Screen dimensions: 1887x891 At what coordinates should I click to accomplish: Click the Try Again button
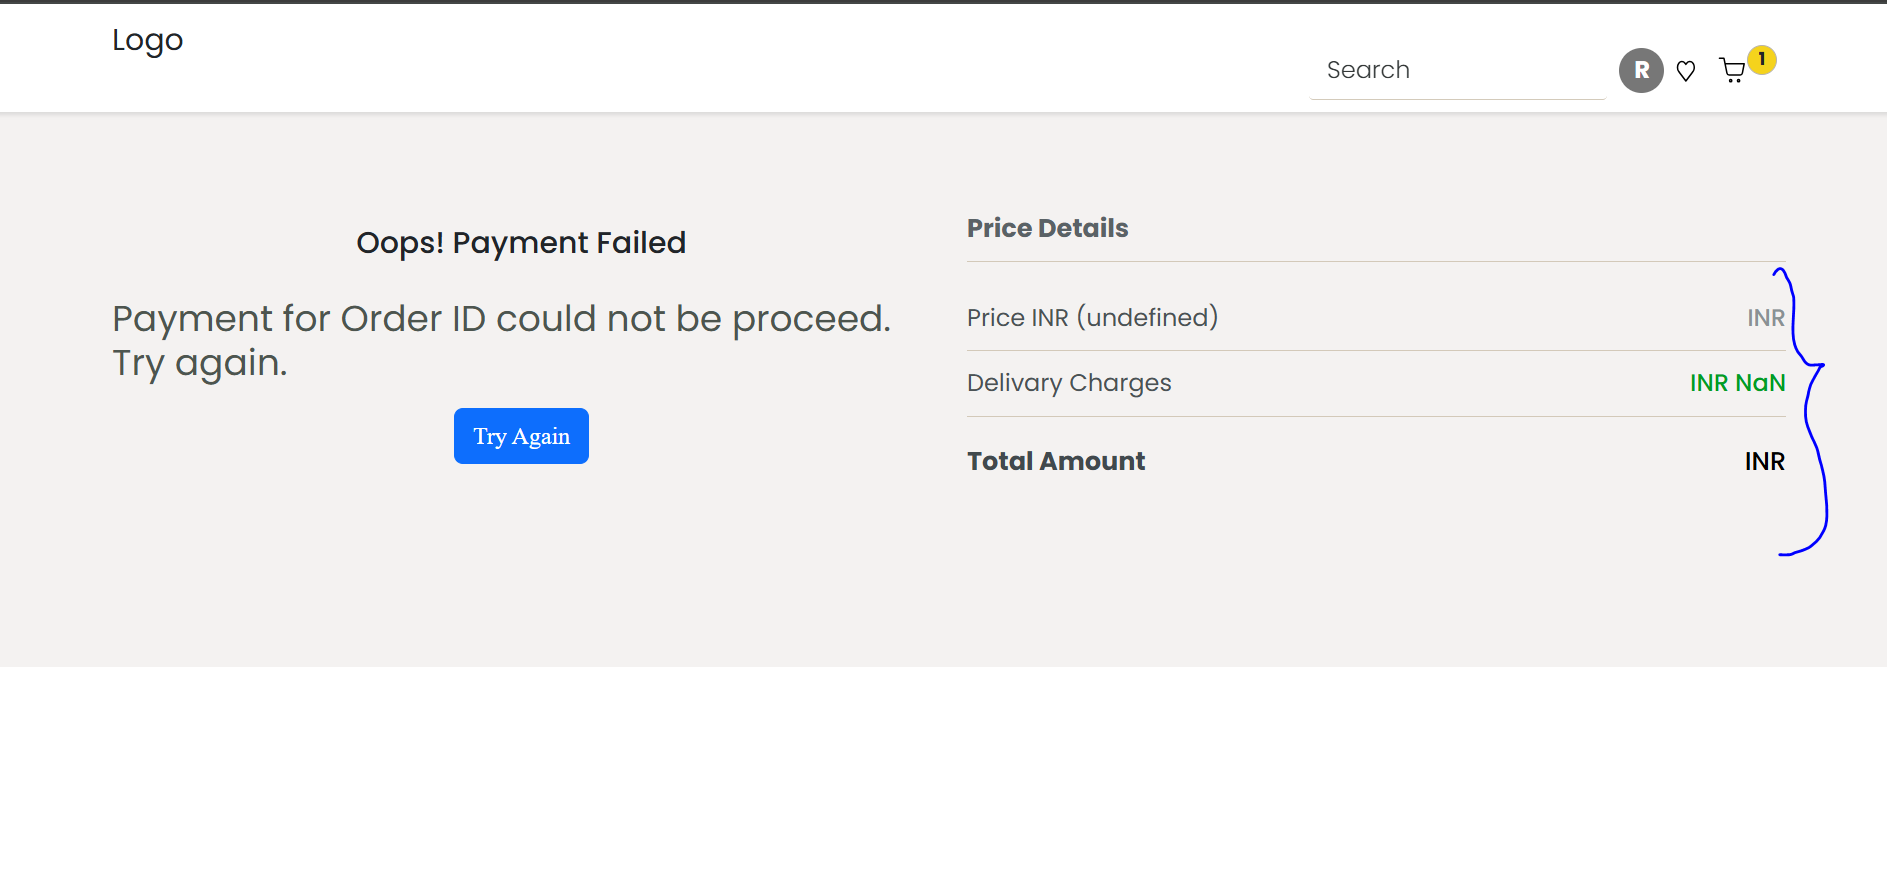(x=521, y=436)
